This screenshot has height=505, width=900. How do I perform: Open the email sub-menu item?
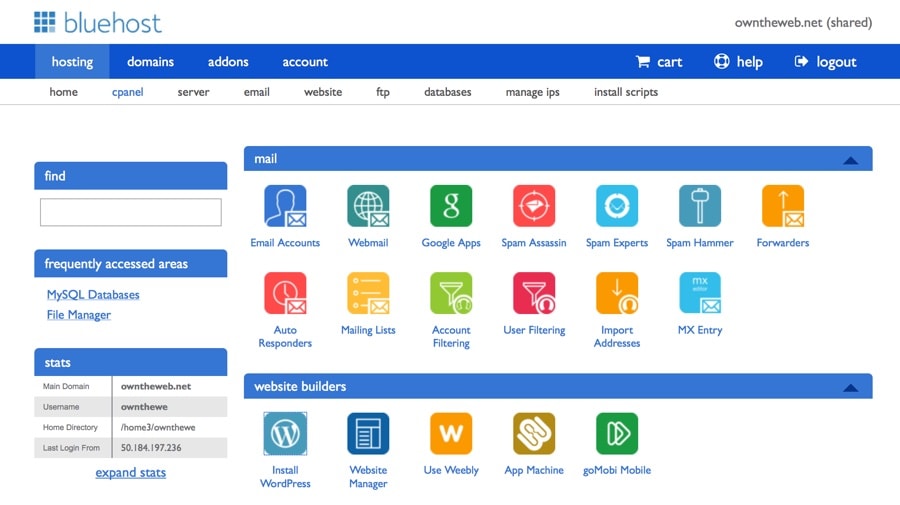257,92
